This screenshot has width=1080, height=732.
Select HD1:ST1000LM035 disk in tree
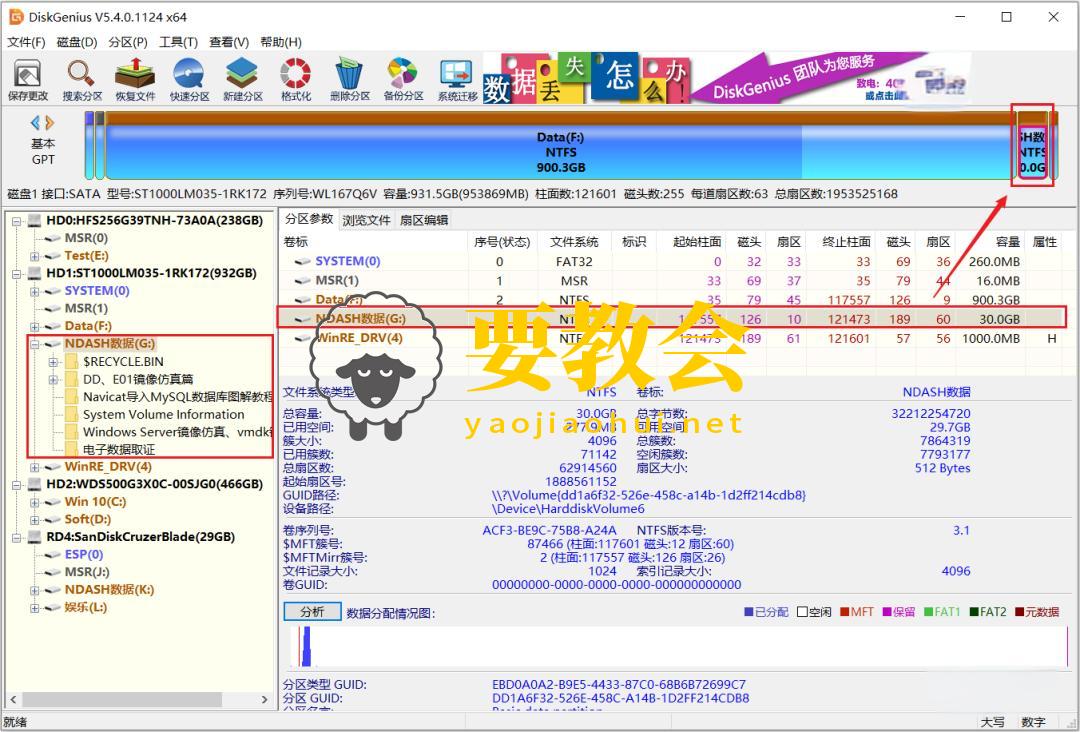151,273
